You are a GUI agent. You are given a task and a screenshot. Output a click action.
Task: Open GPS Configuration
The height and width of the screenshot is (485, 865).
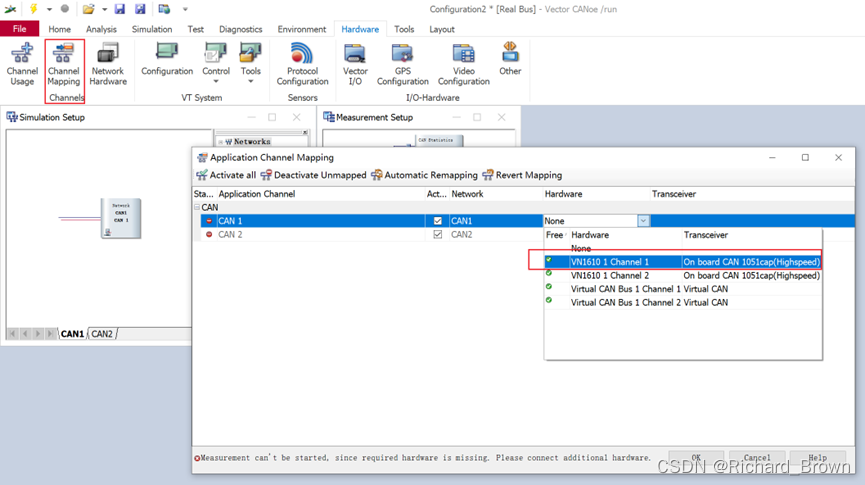(403, 65)
